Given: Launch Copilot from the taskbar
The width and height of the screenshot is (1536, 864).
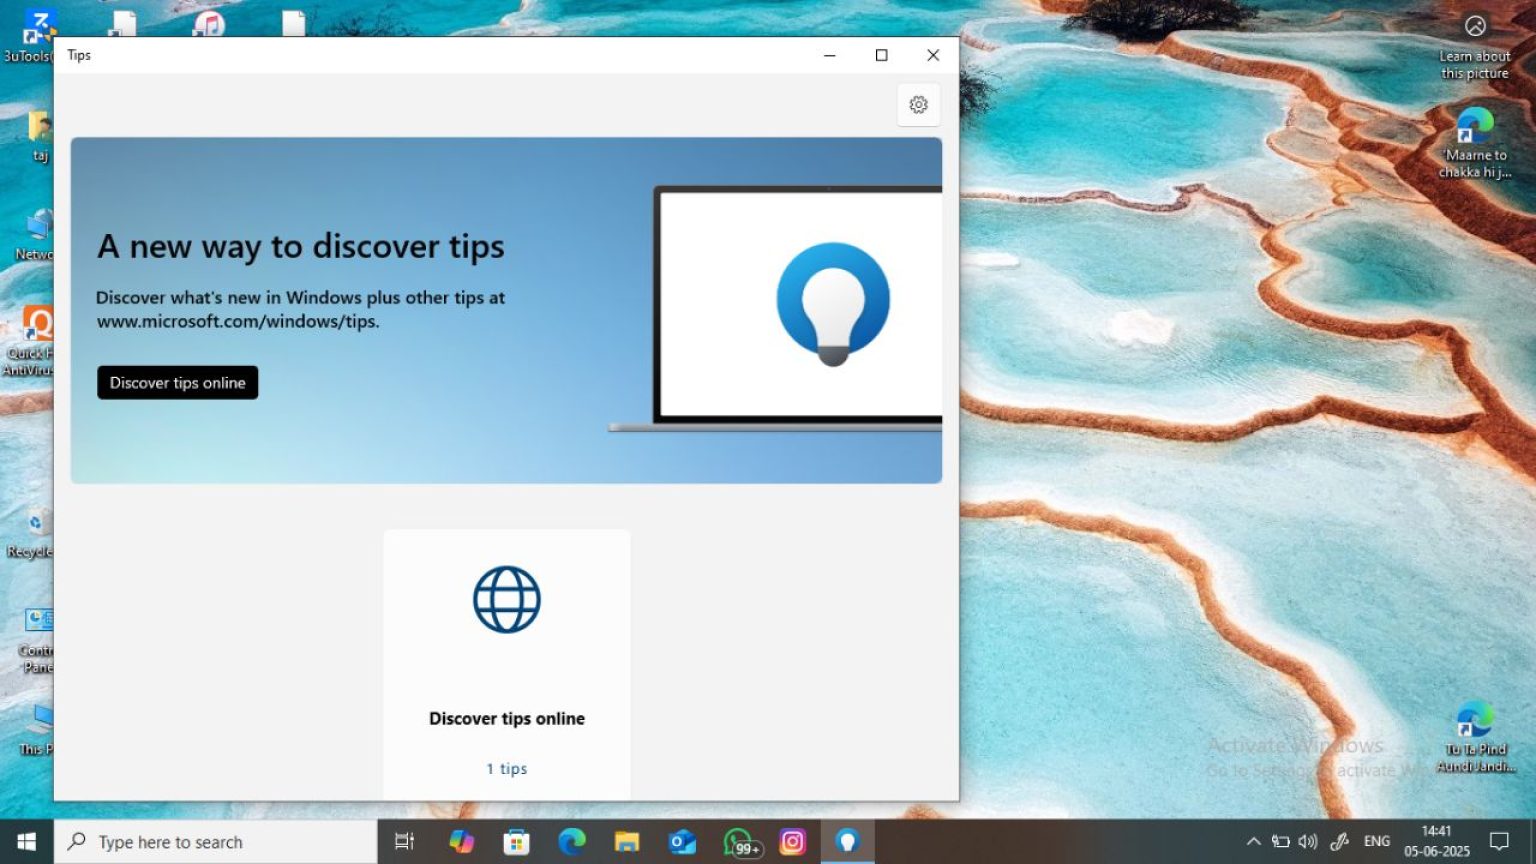Looking at the screenshot, I should pos(461,842).
